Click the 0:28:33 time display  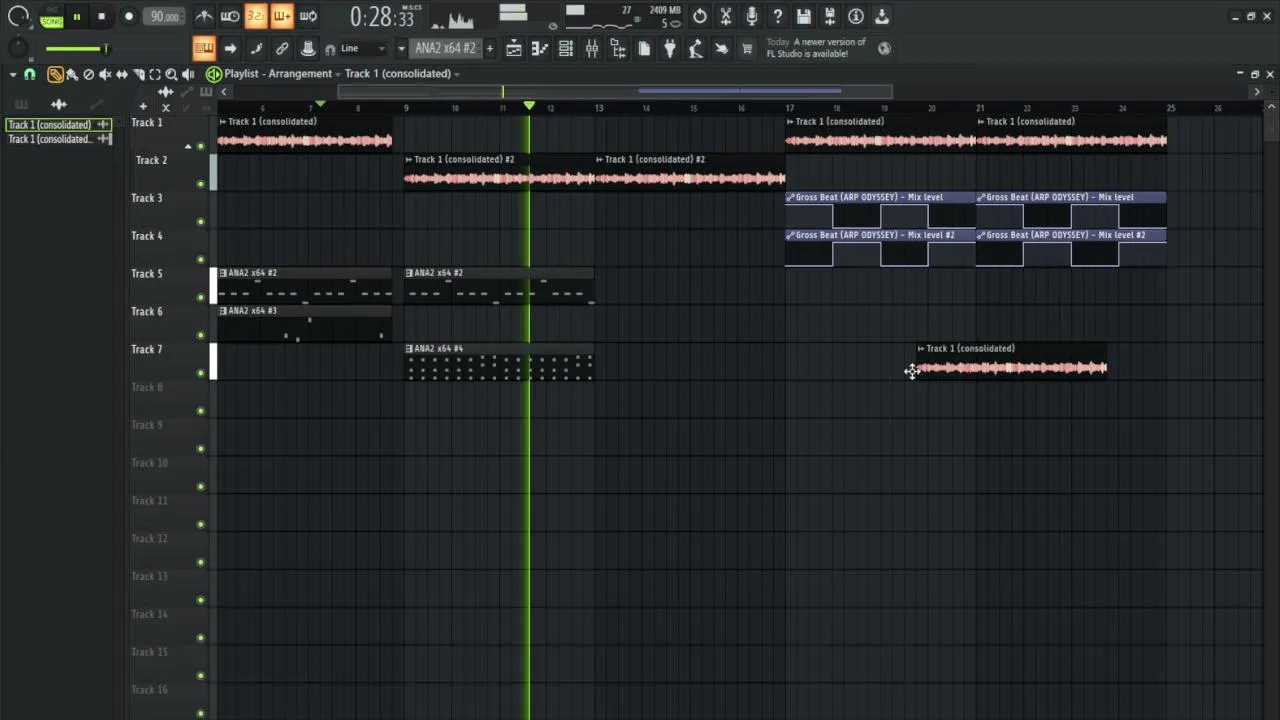click(381, 18)
